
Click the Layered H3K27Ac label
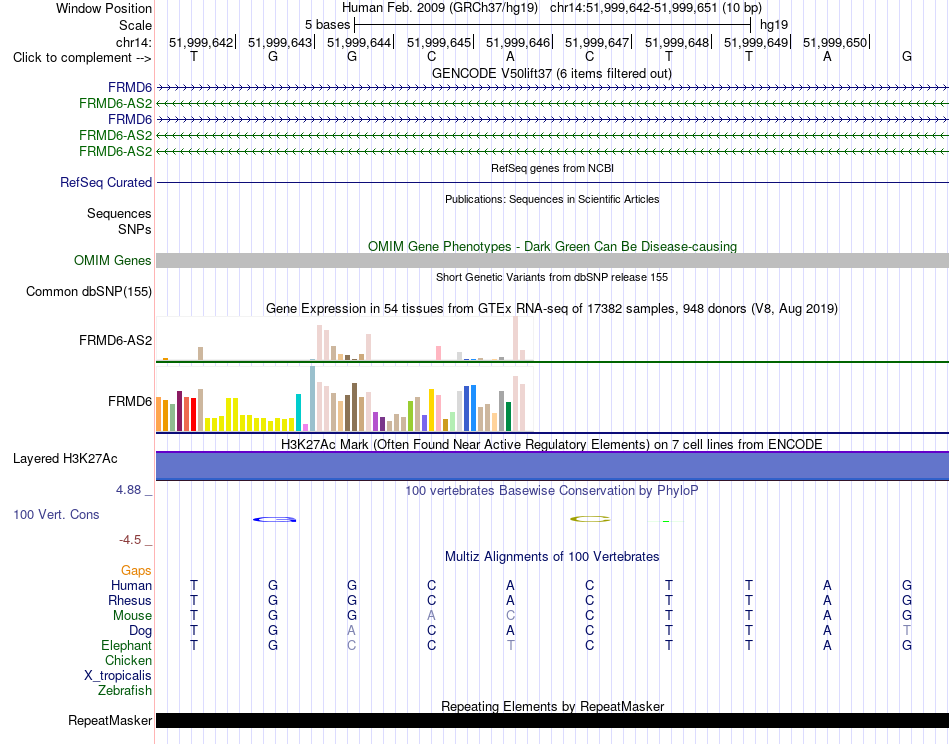[x=65, y=459]
